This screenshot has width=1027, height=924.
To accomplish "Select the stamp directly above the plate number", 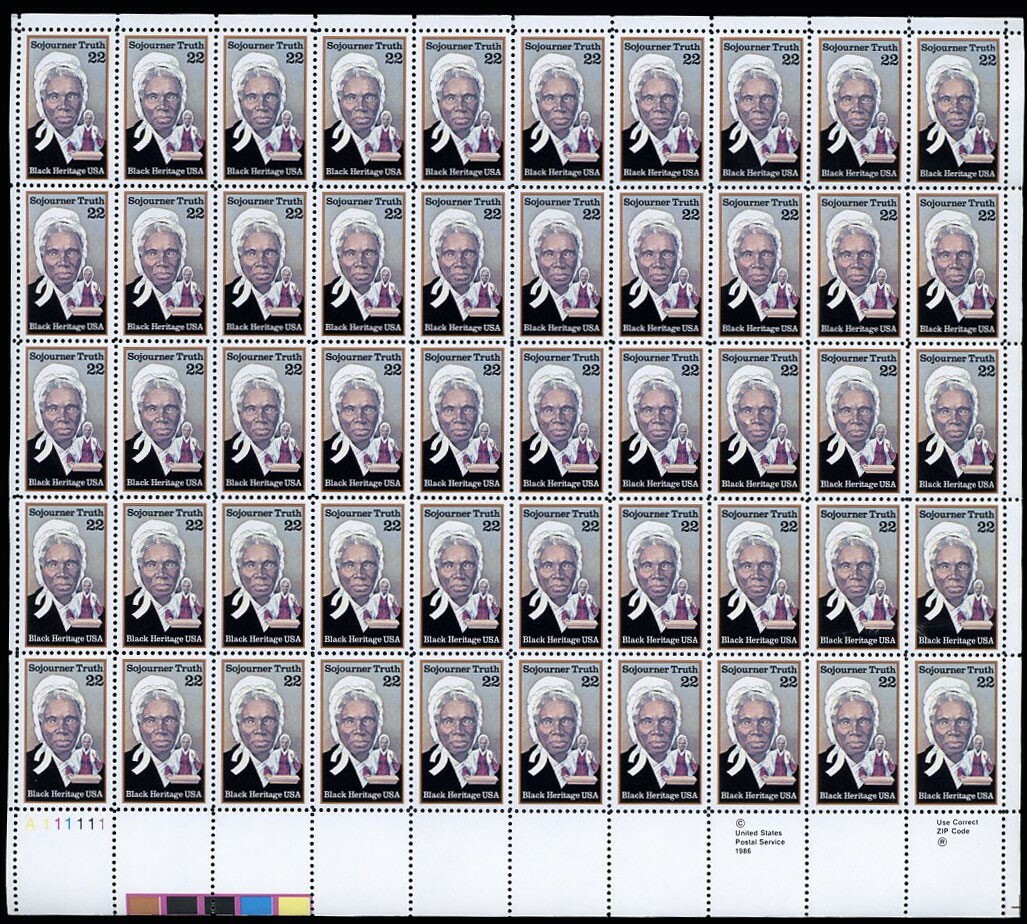I will [66, 732].
